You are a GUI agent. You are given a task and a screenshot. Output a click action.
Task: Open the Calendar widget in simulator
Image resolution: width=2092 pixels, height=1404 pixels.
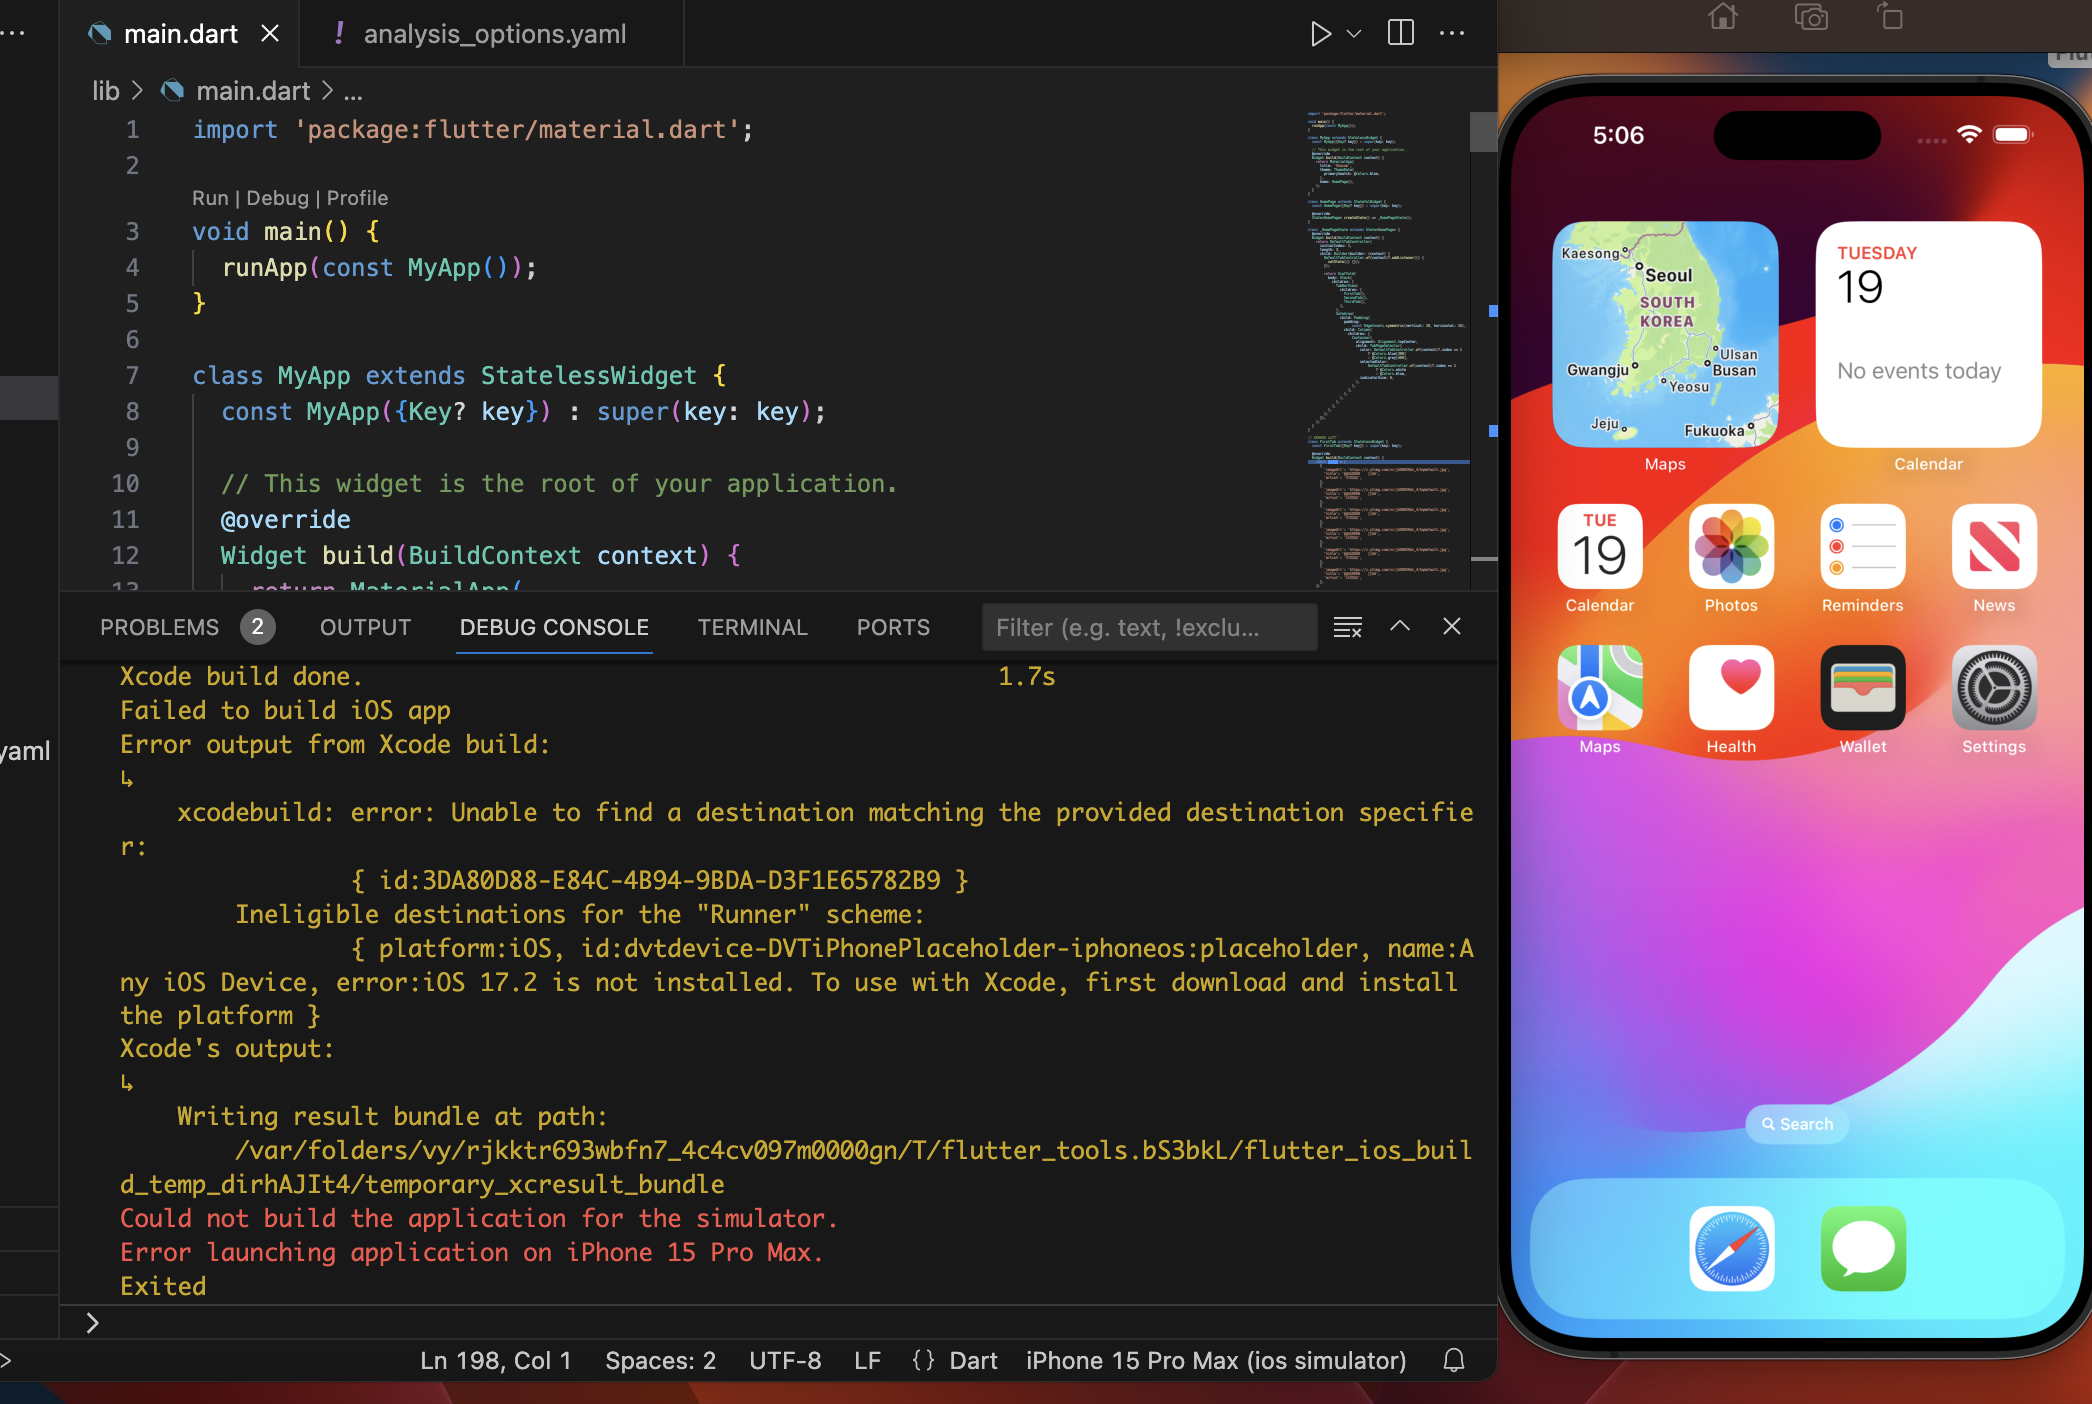pyautogui.click(x=1928, y=334)
